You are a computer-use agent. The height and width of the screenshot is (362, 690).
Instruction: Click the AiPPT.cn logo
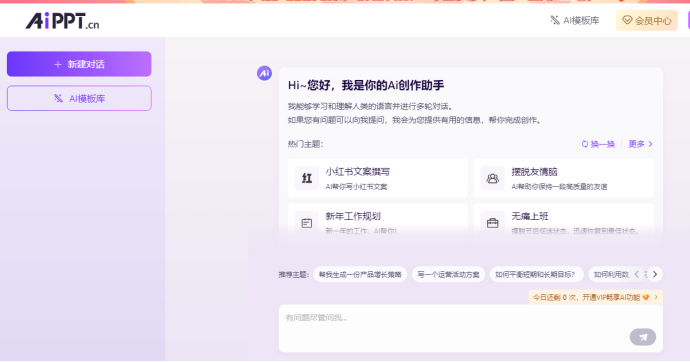[62, 21]
